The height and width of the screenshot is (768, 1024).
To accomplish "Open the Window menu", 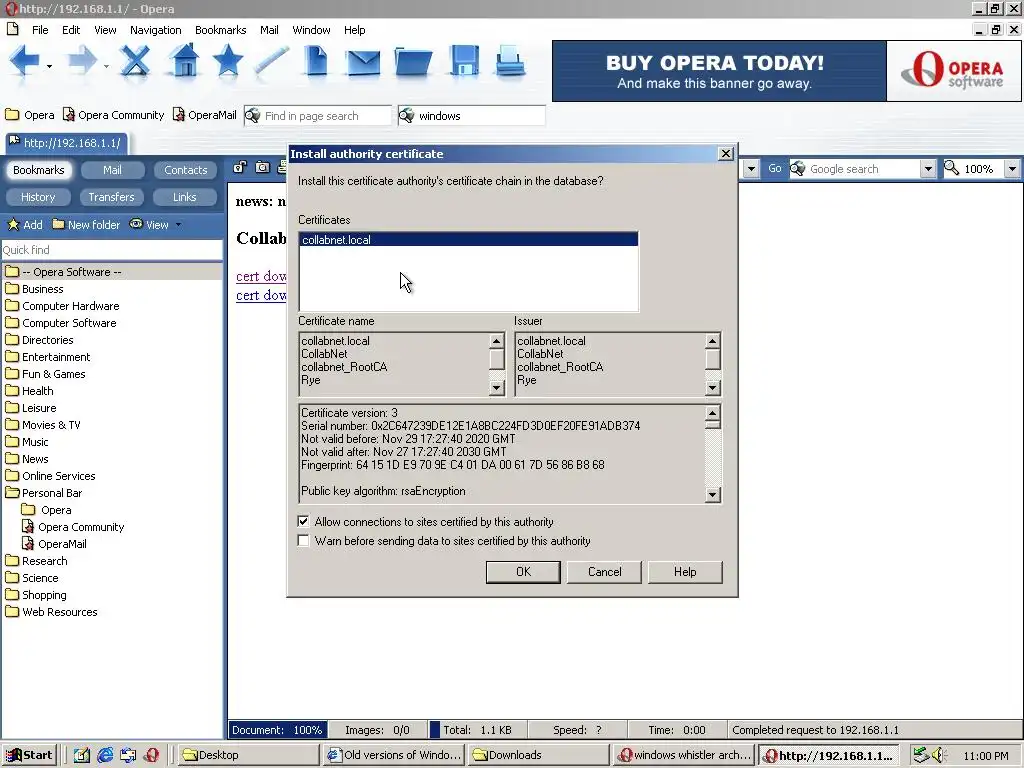I will pos(311,30).
